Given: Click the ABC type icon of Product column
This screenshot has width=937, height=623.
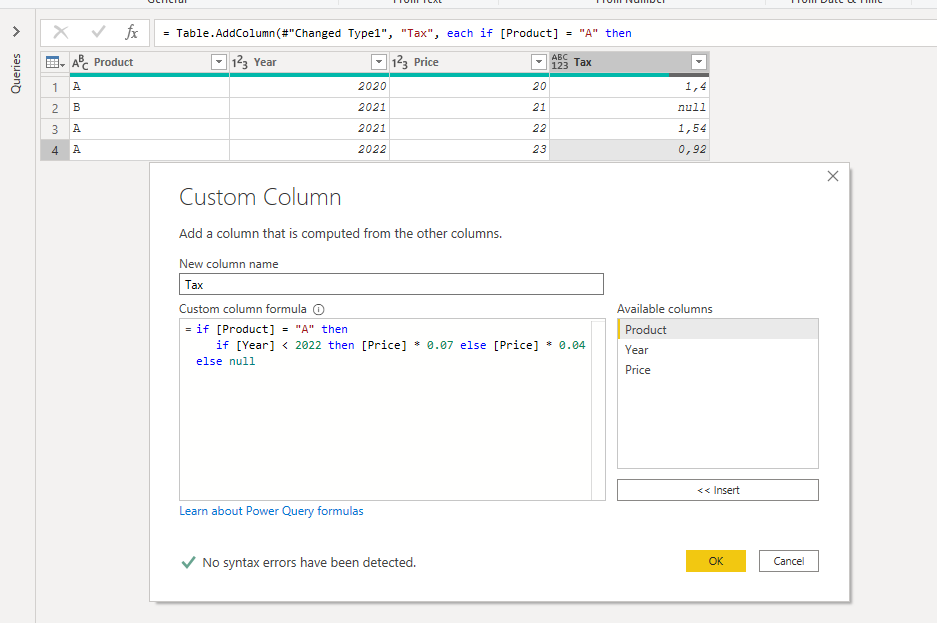Looking at the screenshot, I should pyautogui.click(x=80, y=62).
